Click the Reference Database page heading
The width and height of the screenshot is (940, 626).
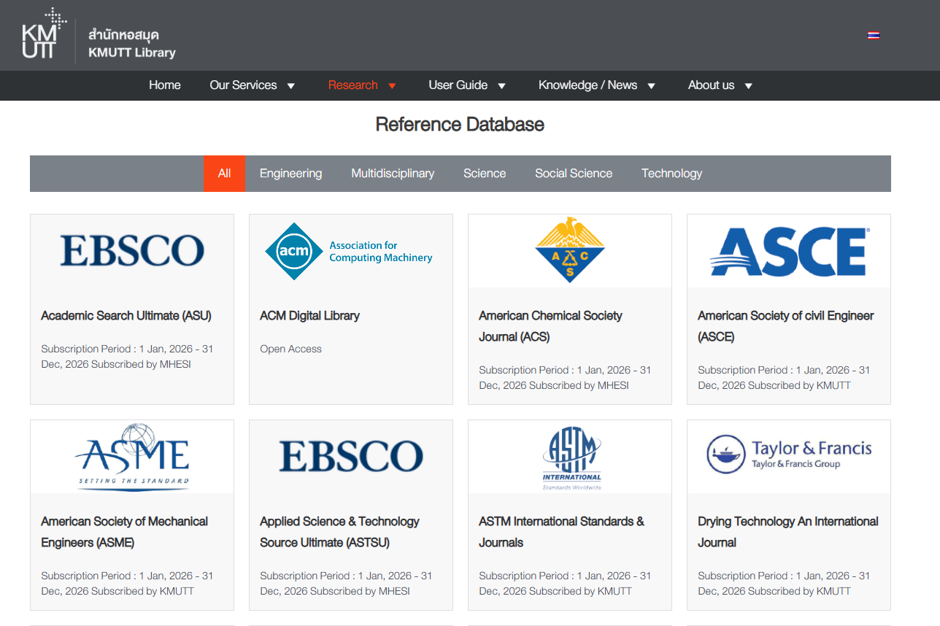(x=460, y=125)
